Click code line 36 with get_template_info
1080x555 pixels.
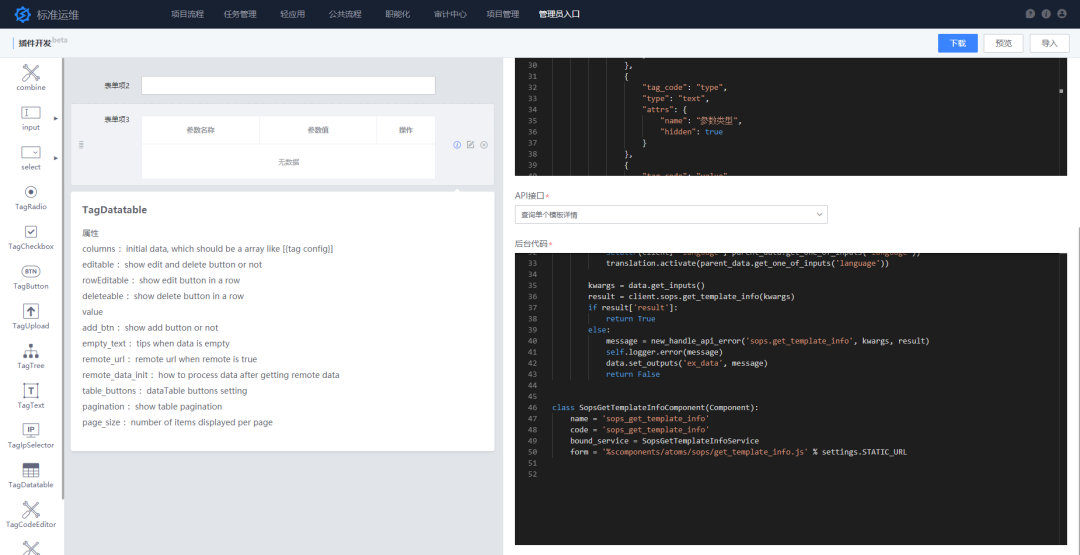click(692, 297)
